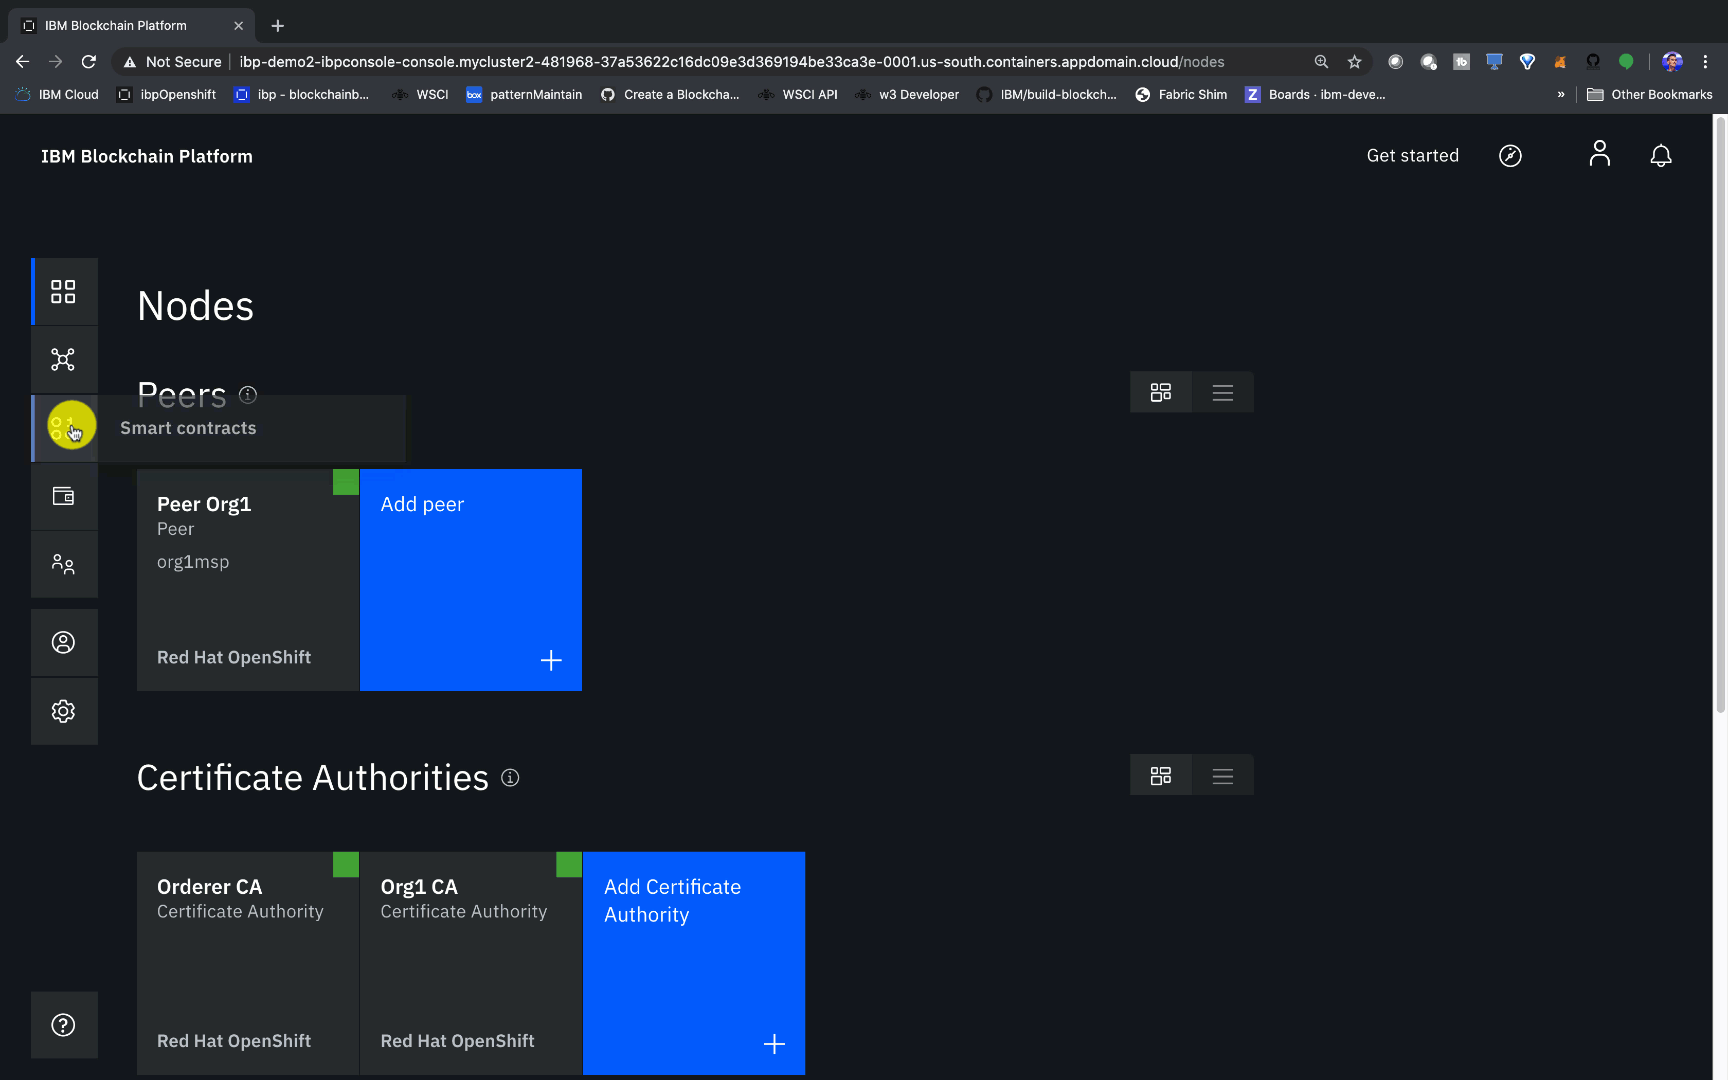Screen dimensions: 1728x1080
Task: Open the Nodes sidebar icon
Action: [x=64, y=292]
